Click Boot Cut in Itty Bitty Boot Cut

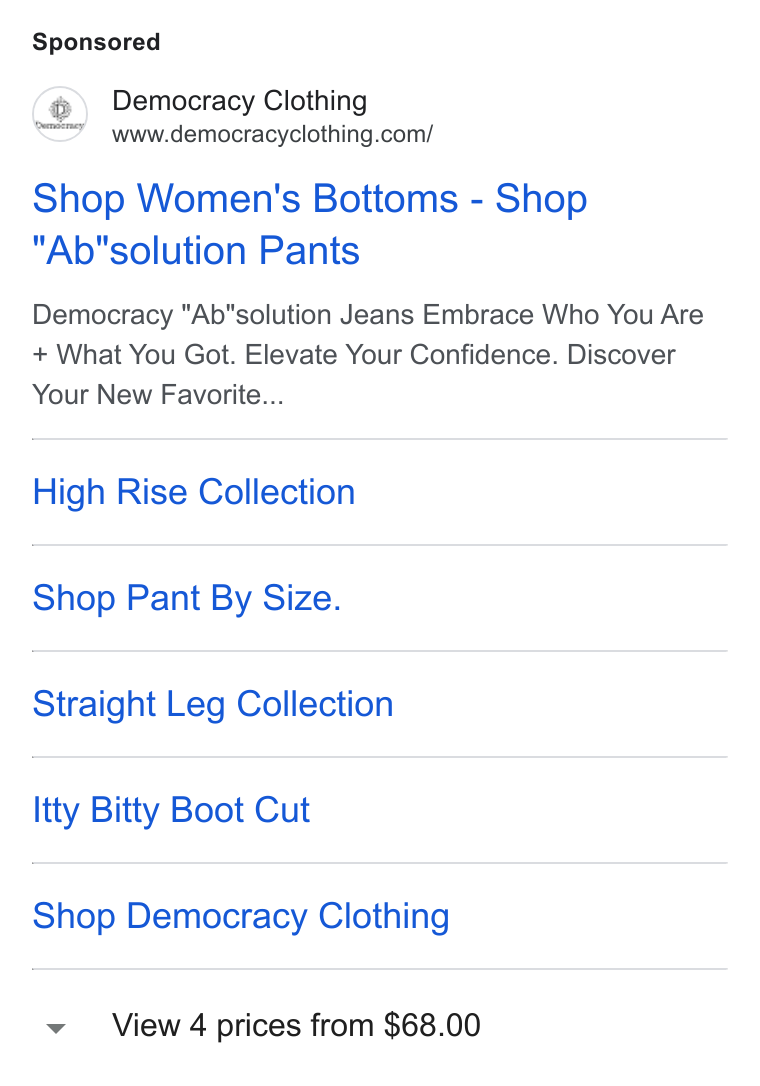coord(240,810)
